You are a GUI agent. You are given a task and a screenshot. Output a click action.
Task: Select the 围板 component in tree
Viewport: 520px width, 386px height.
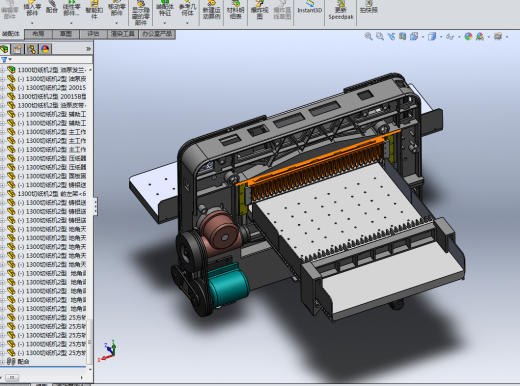47,176
